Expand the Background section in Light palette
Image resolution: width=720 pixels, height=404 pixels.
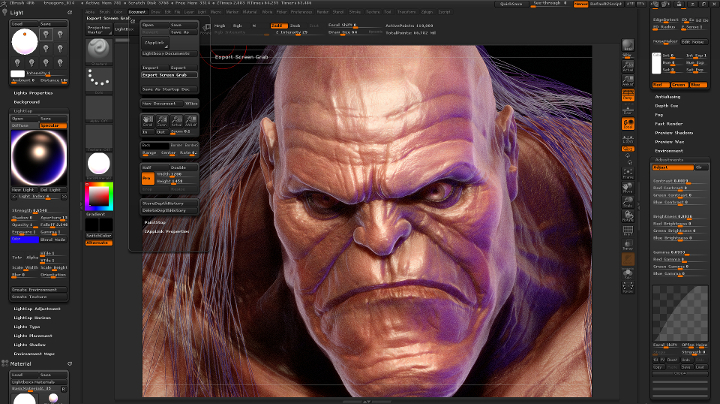27,102
